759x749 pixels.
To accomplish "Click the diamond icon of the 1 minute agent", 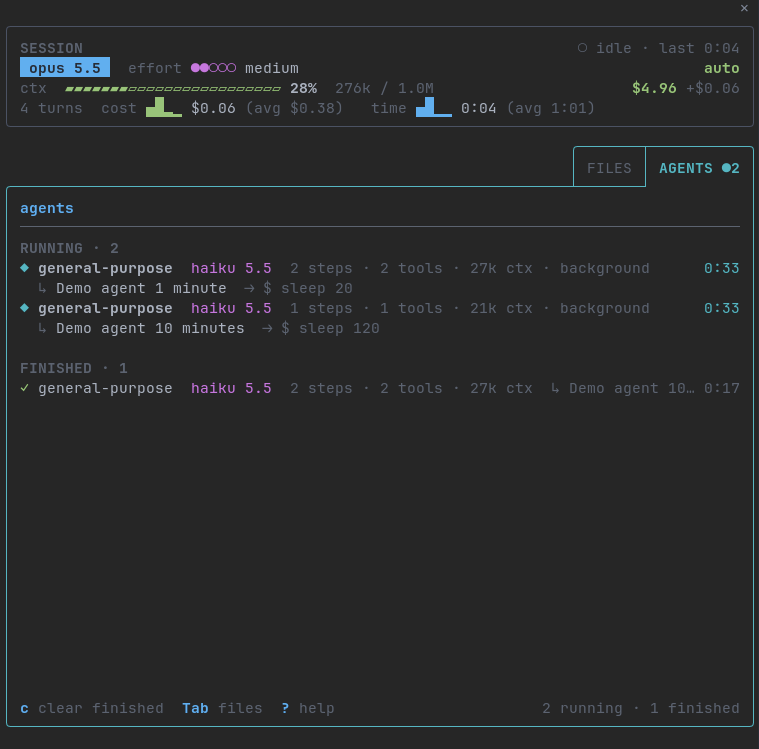I will 25,268.
